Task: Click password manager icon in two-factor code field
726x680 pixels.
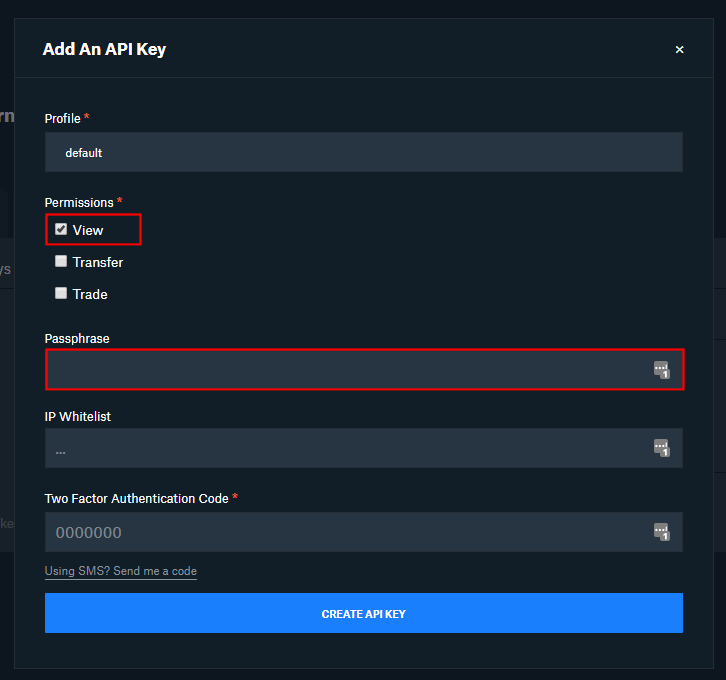Action: tap(662, 532)
